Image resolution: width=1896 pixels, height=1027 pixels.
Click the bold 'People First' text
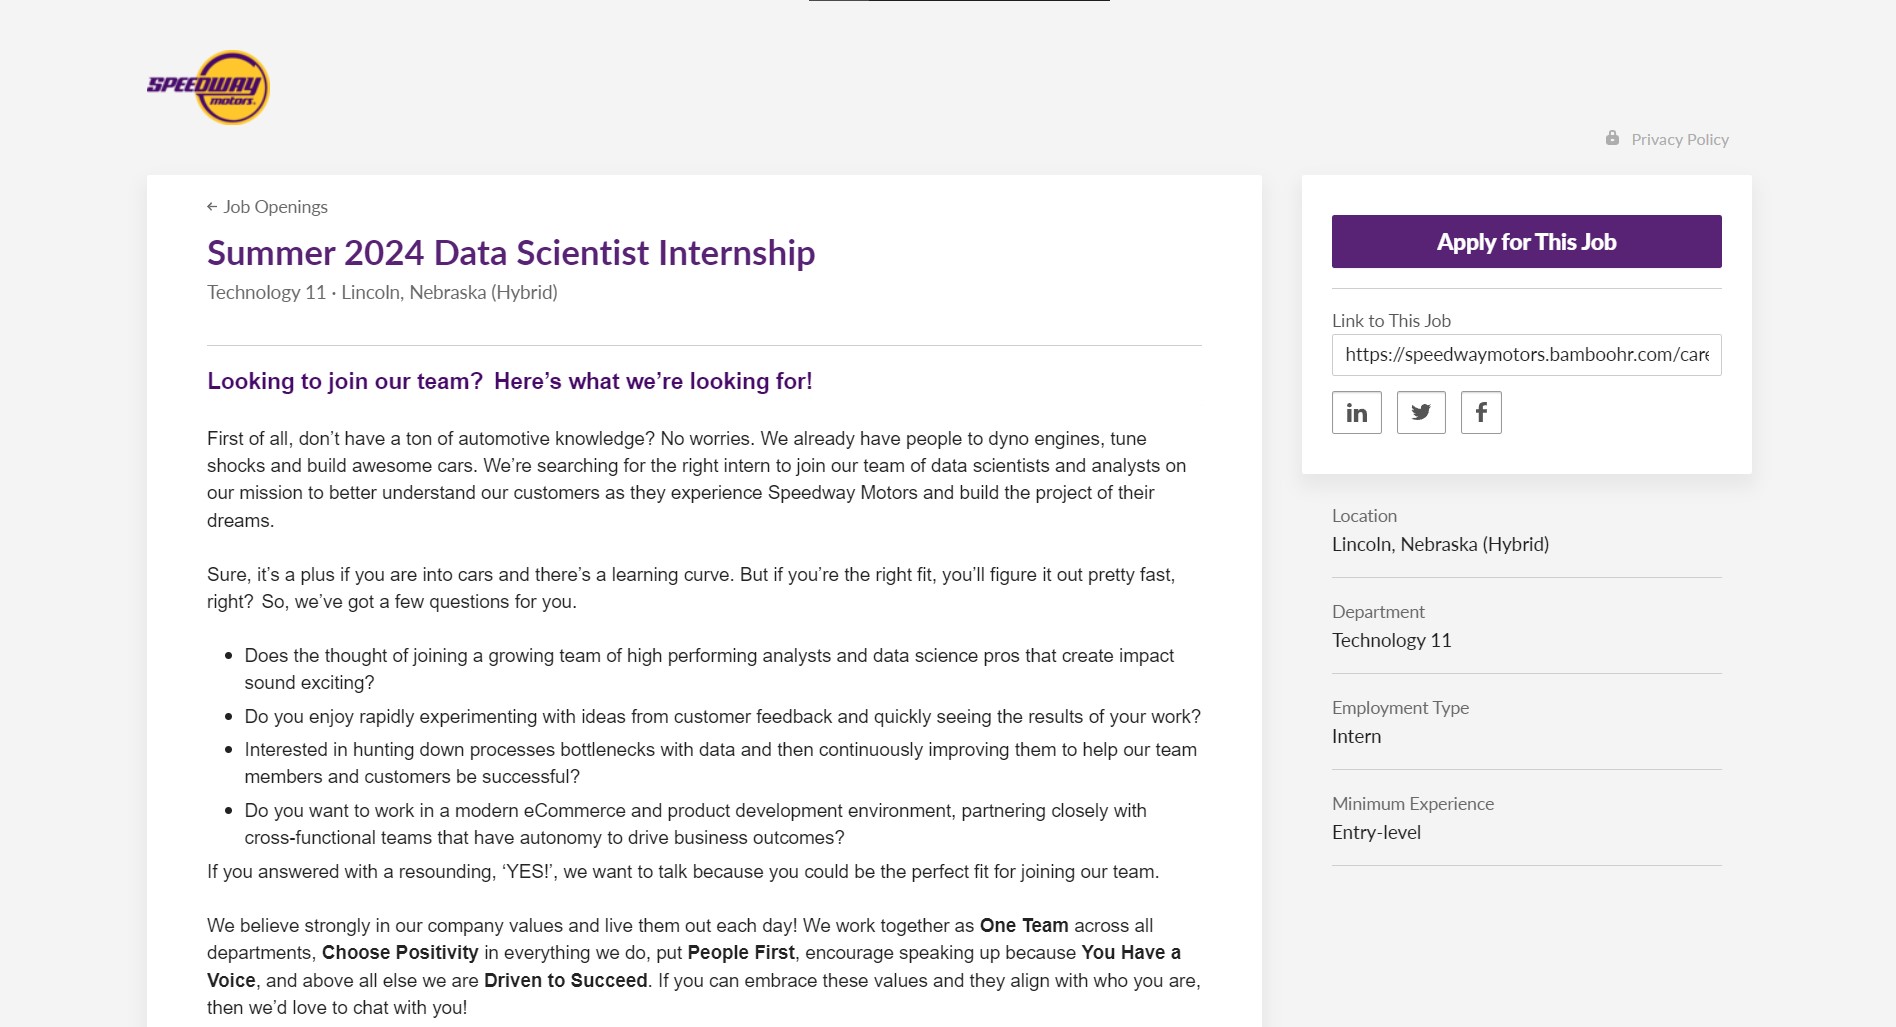(x=741, y=953)
